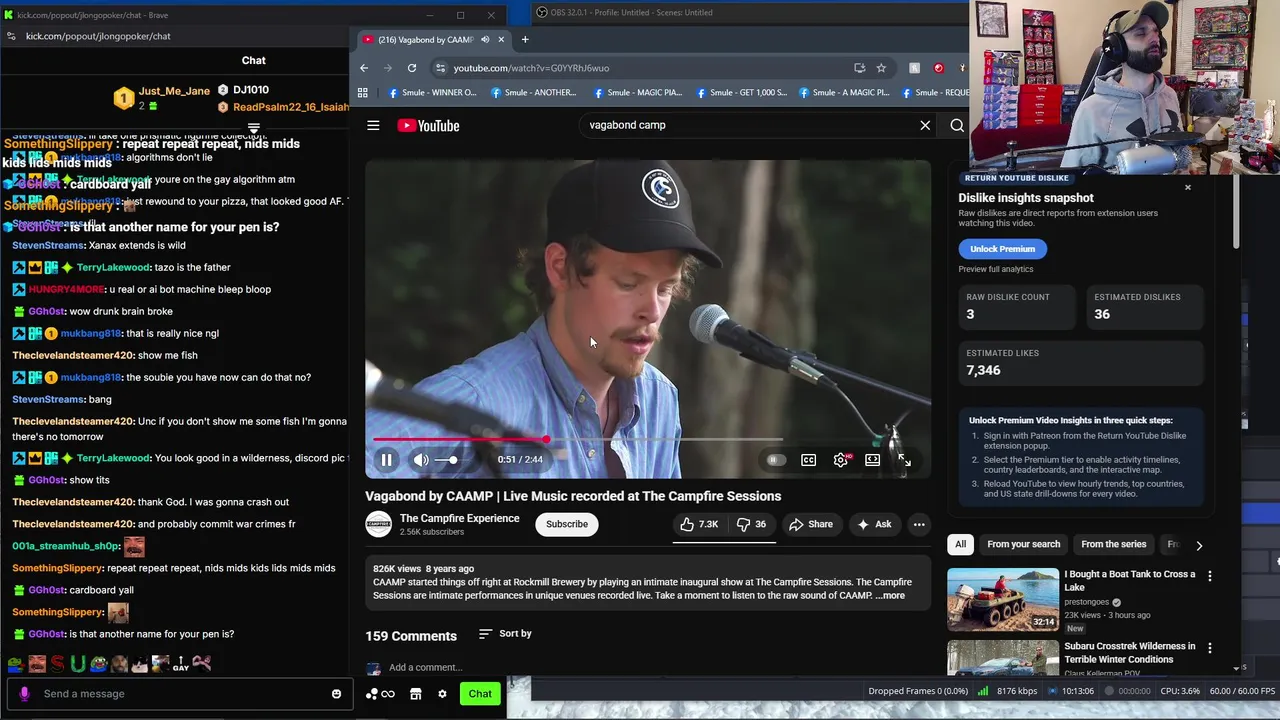Open the browser apps grid icon
This screenshot has width=1280, height=720.
click(363, 92)
